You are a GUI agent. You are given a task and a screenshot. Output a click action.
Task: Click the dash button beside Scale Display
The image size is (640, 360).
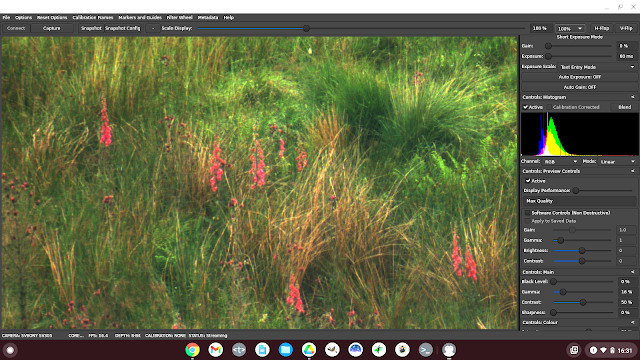click(x=153, y=28)
